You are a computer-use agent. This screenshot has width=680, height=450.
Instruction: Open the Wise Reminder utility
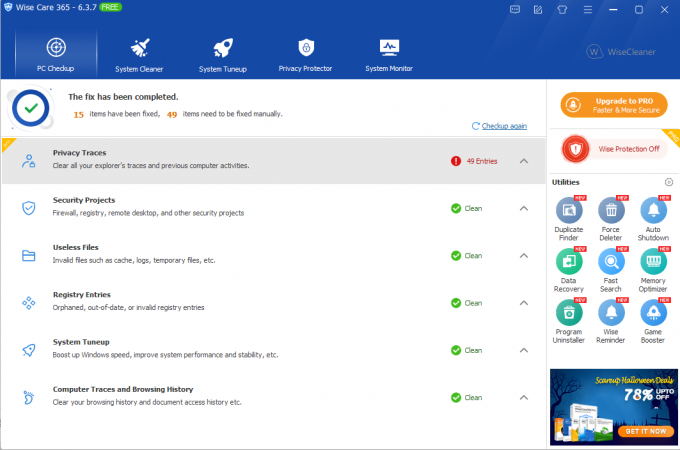[611, 321]
